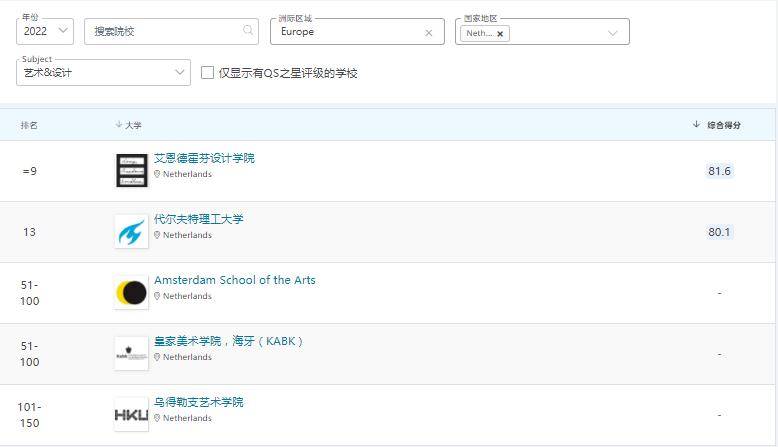This screenshot has height=447, width=778.
Task: Toggle the QS stars rated schools checkbox
Action: 207,72
